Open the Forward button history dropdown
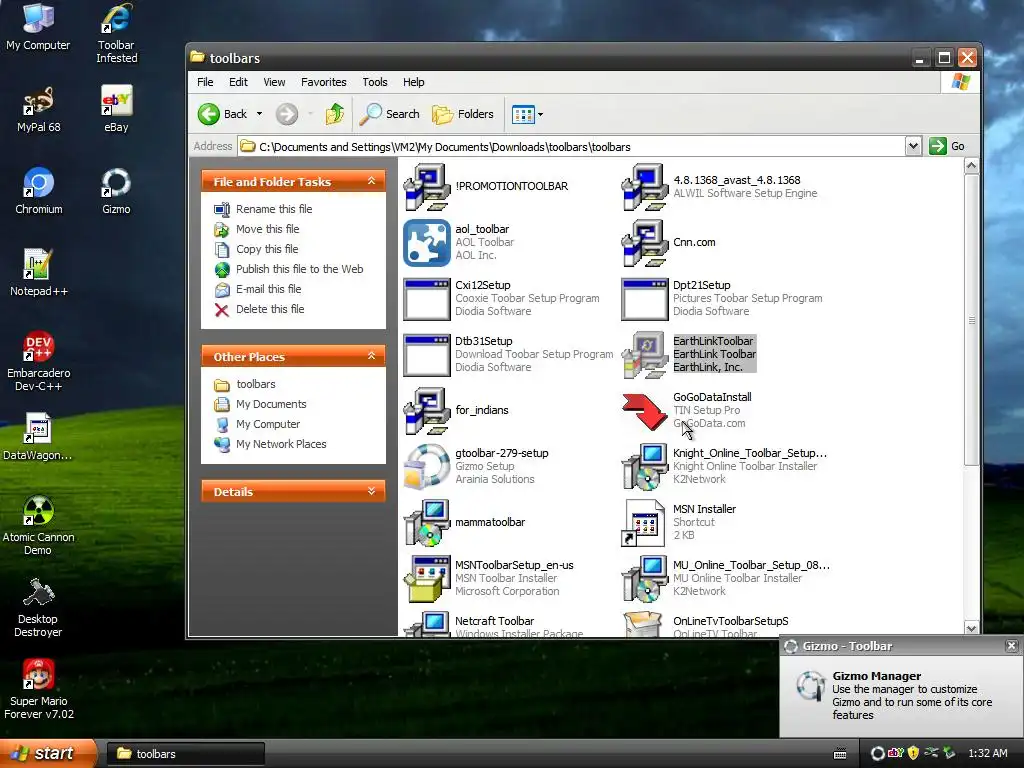 310,114
